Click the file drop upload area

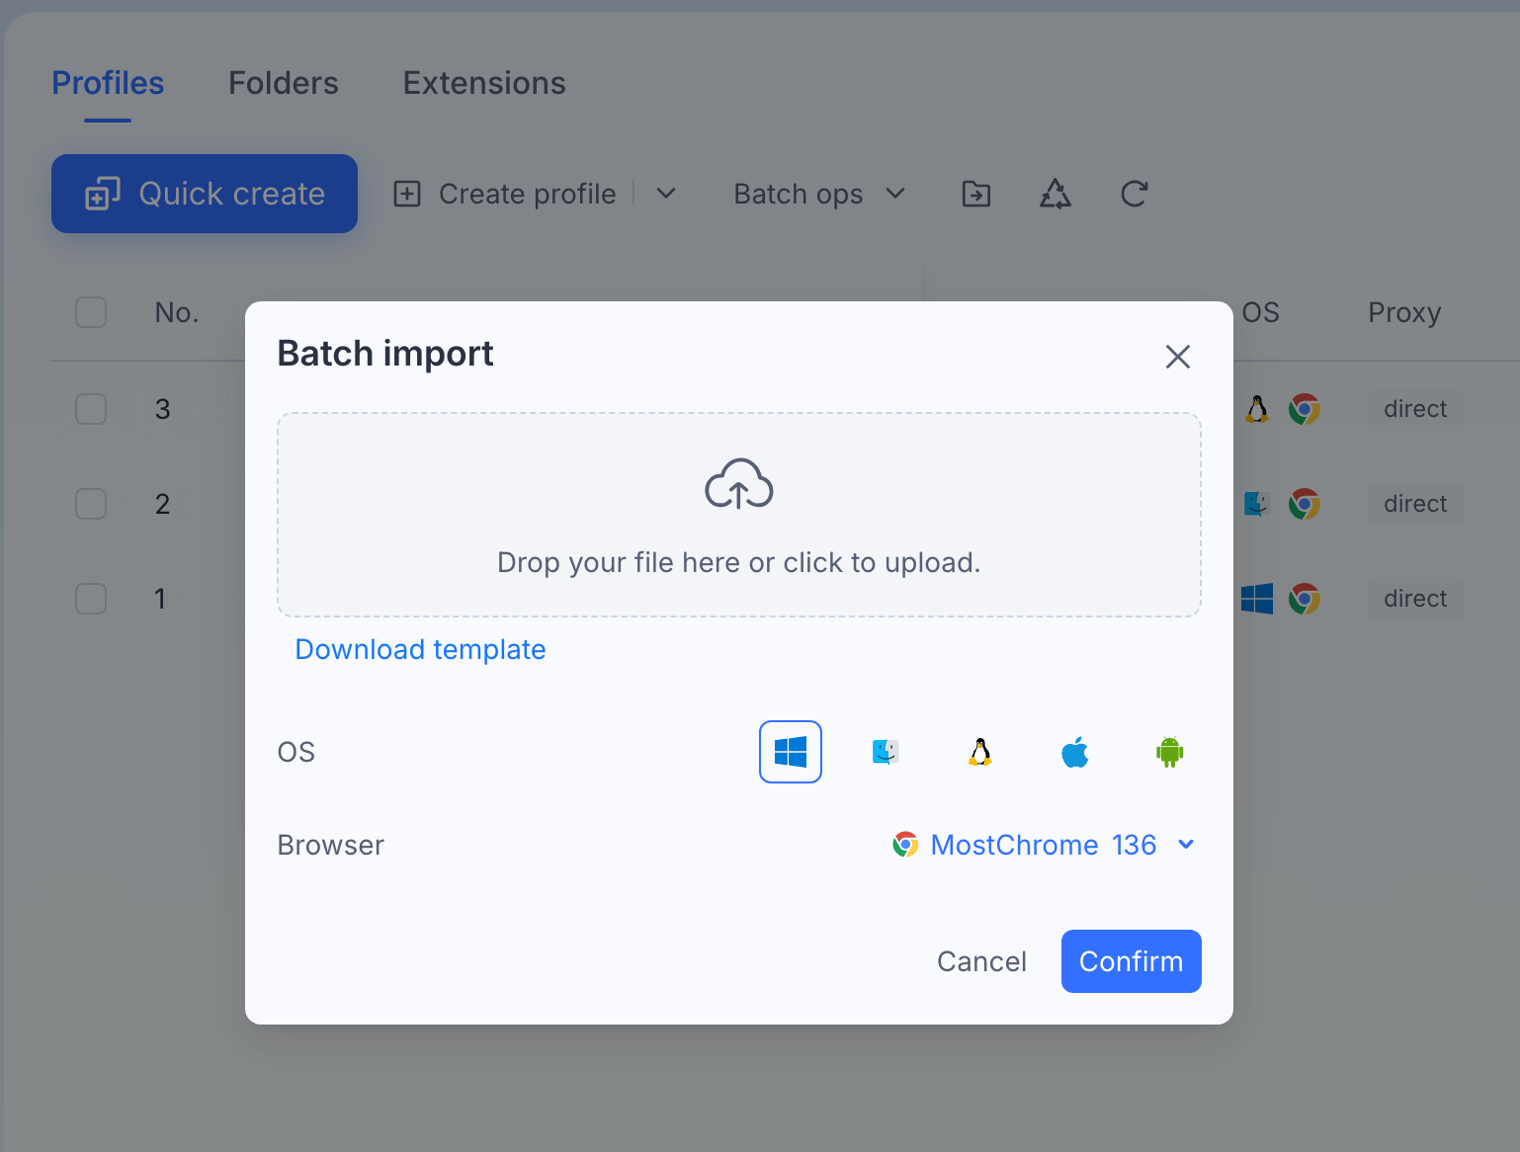pyautogui.click(x=739, y=515)
